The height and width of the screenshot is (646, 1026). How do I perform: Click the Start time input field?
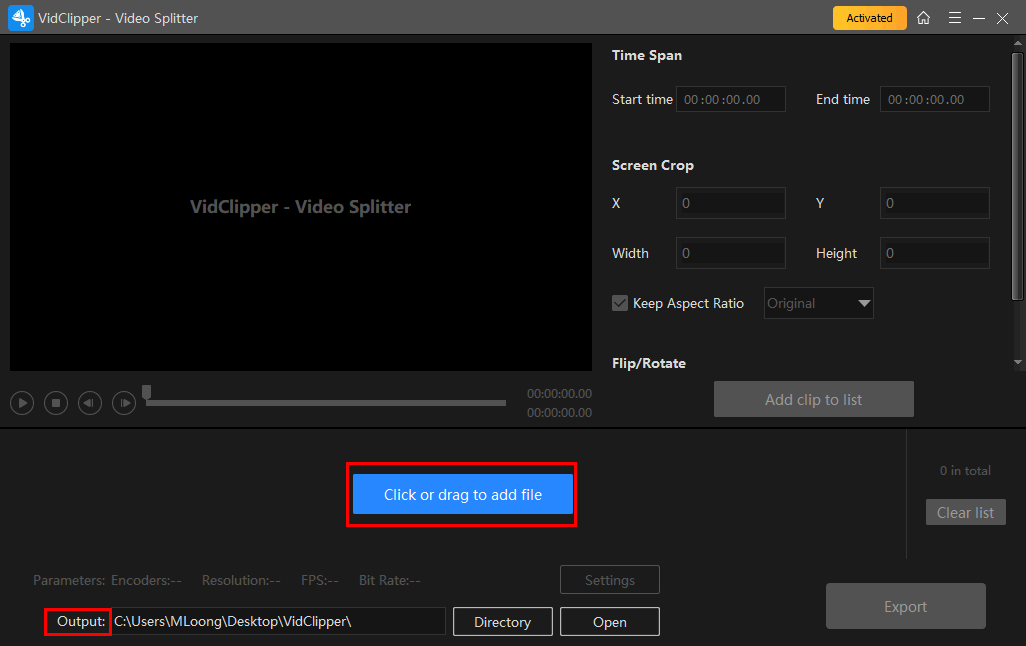[x=731, y=99]
